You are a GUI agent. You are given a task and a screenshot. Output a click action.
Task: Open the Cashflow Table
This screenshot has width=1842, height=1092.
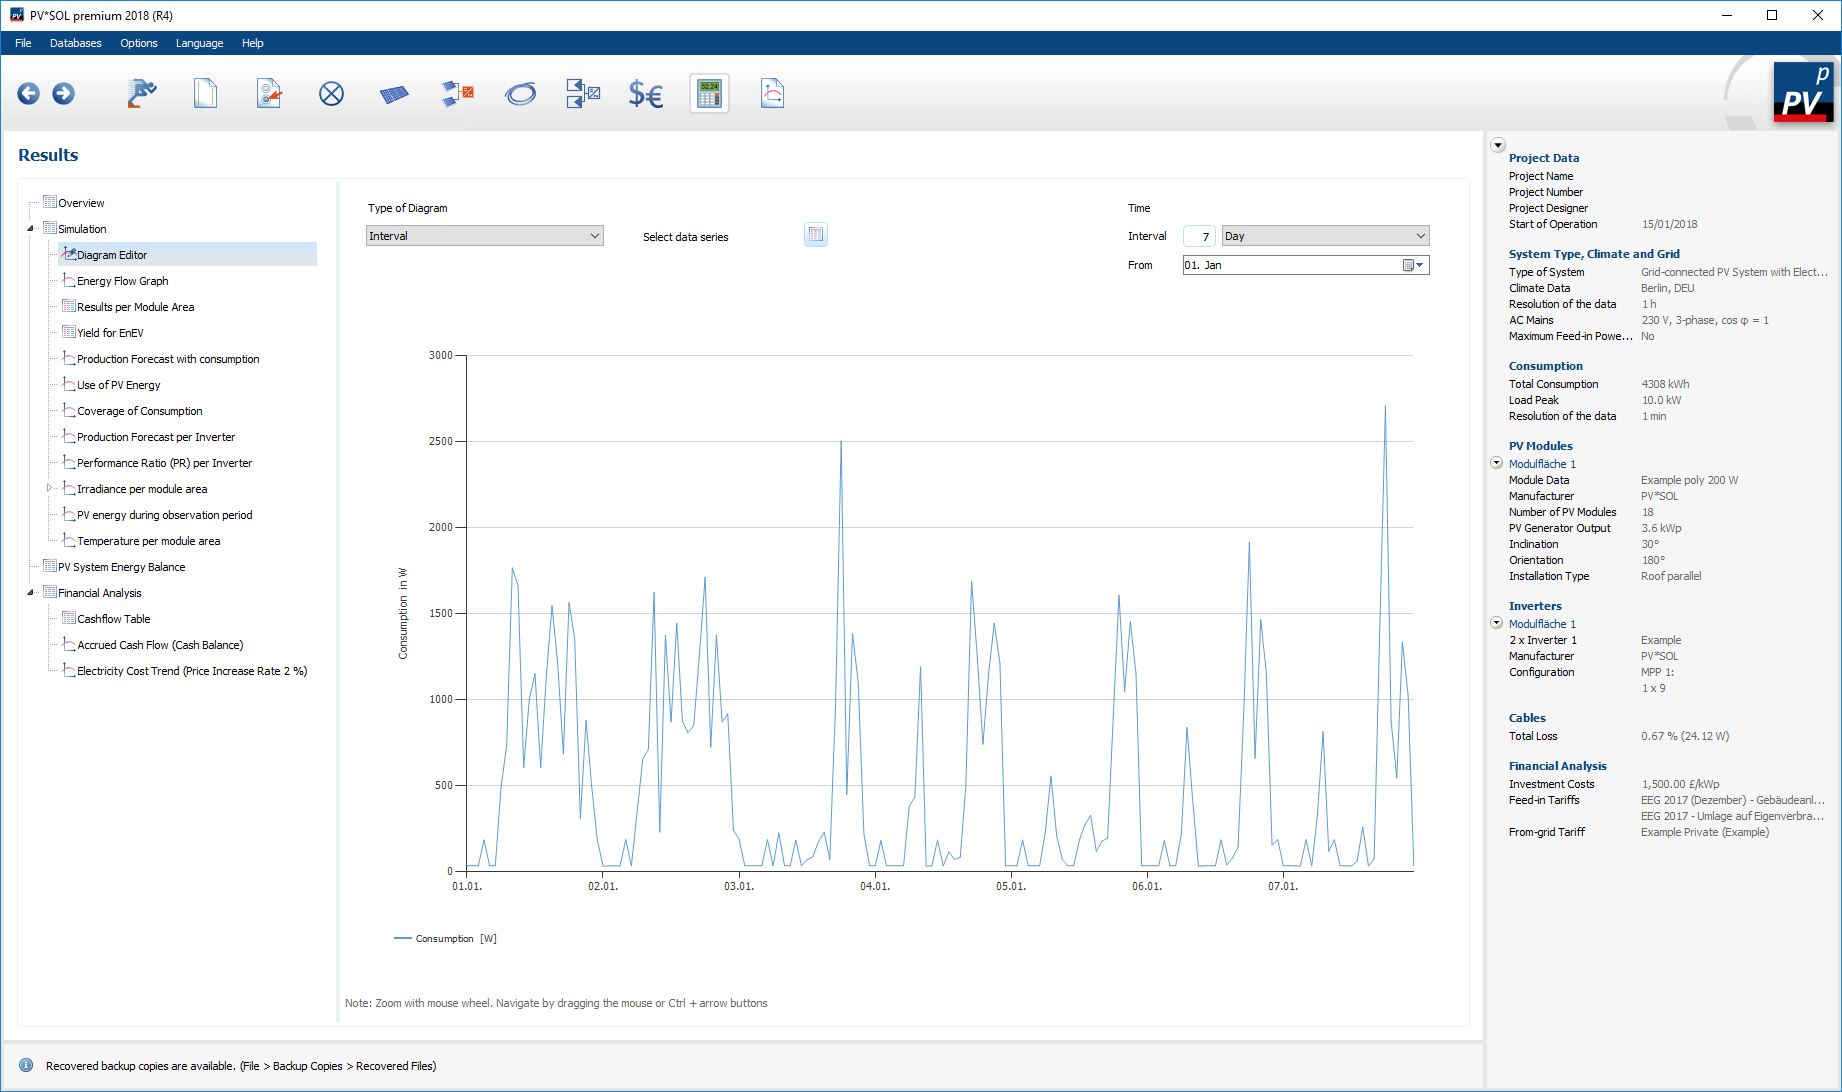coord(111,618)
